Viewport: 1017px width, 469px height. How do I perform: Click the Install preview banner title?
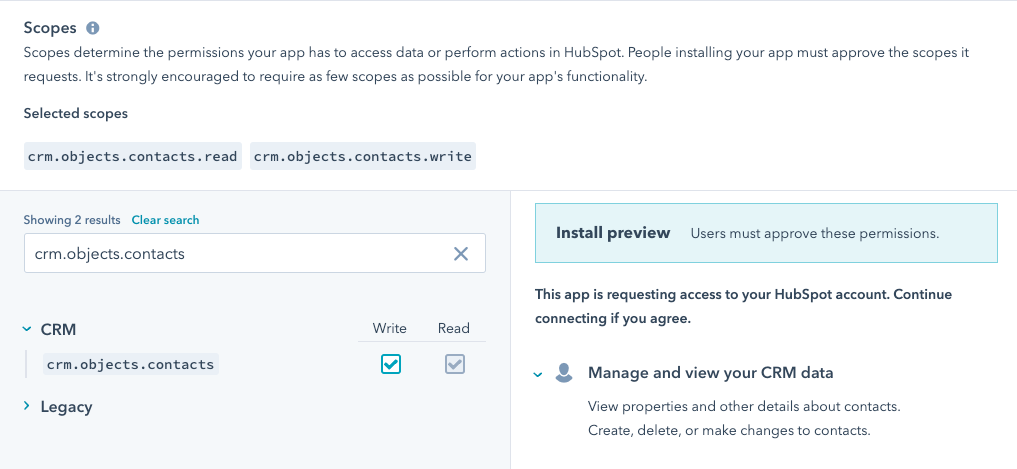(x=613, y=233)
